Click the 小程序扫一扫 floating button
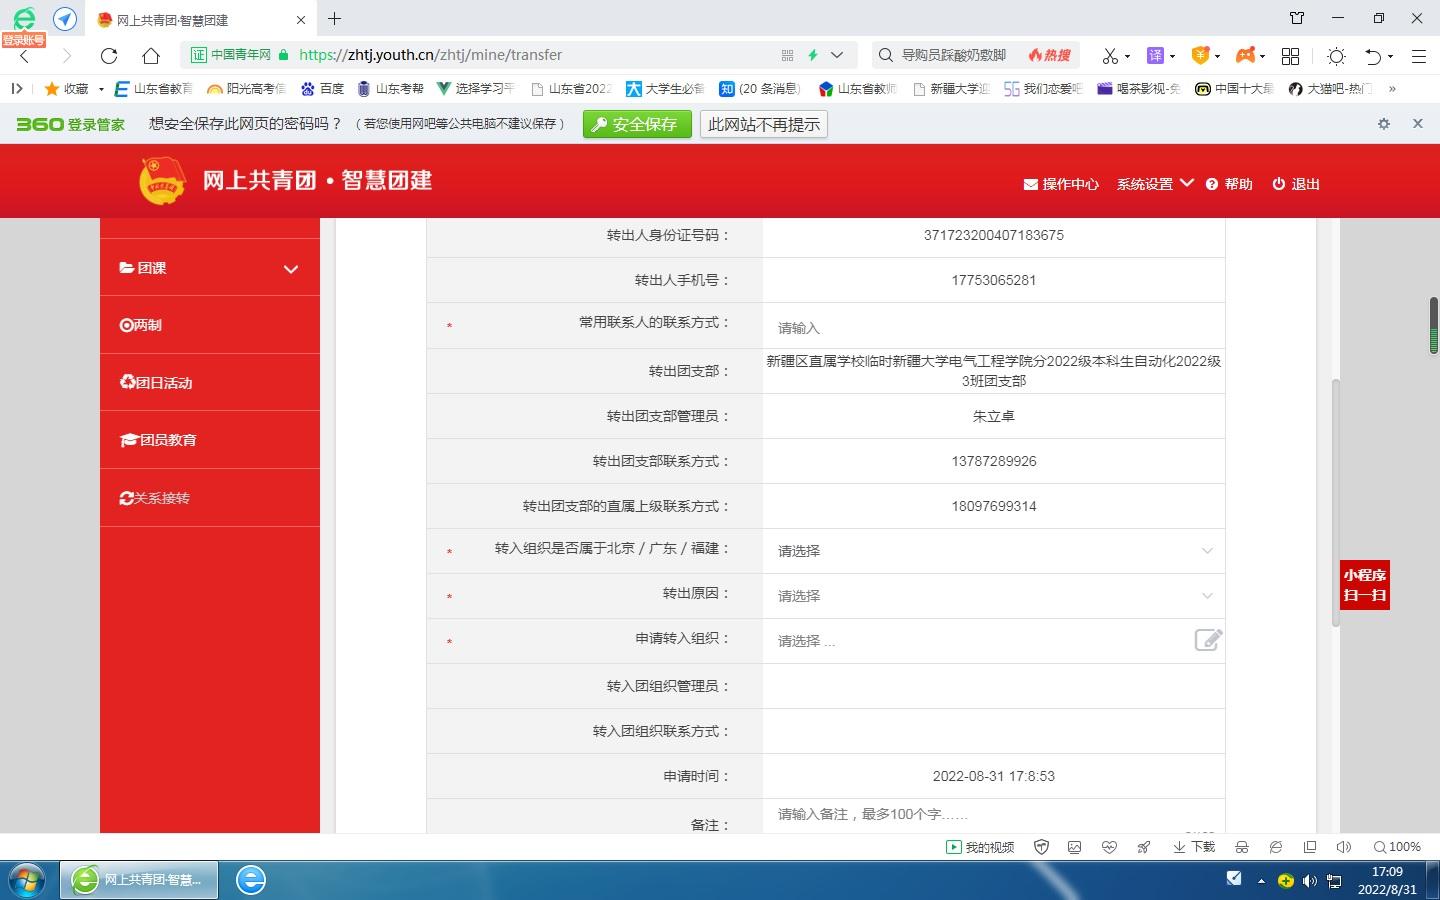Image resolution: width=1440 pixels, height=900 pixels. click(x=1365, y=585)
